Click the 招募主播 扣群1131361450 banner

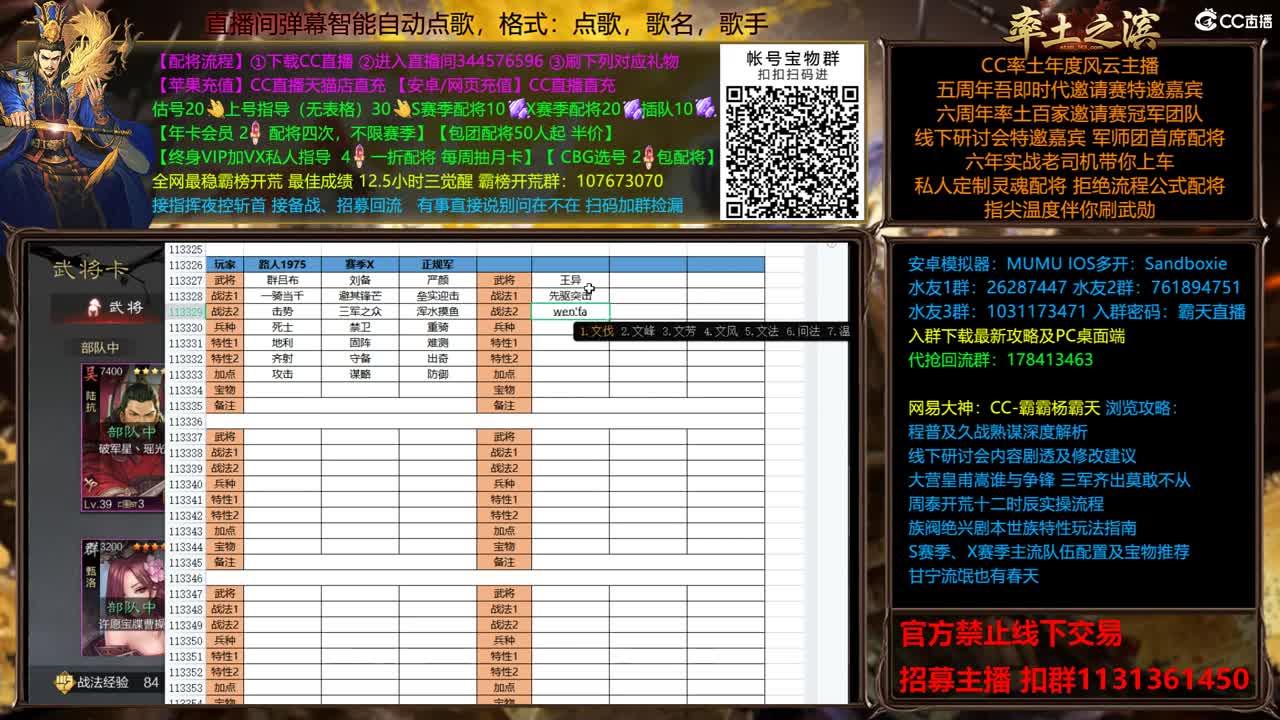click(x=1074, y=680)
